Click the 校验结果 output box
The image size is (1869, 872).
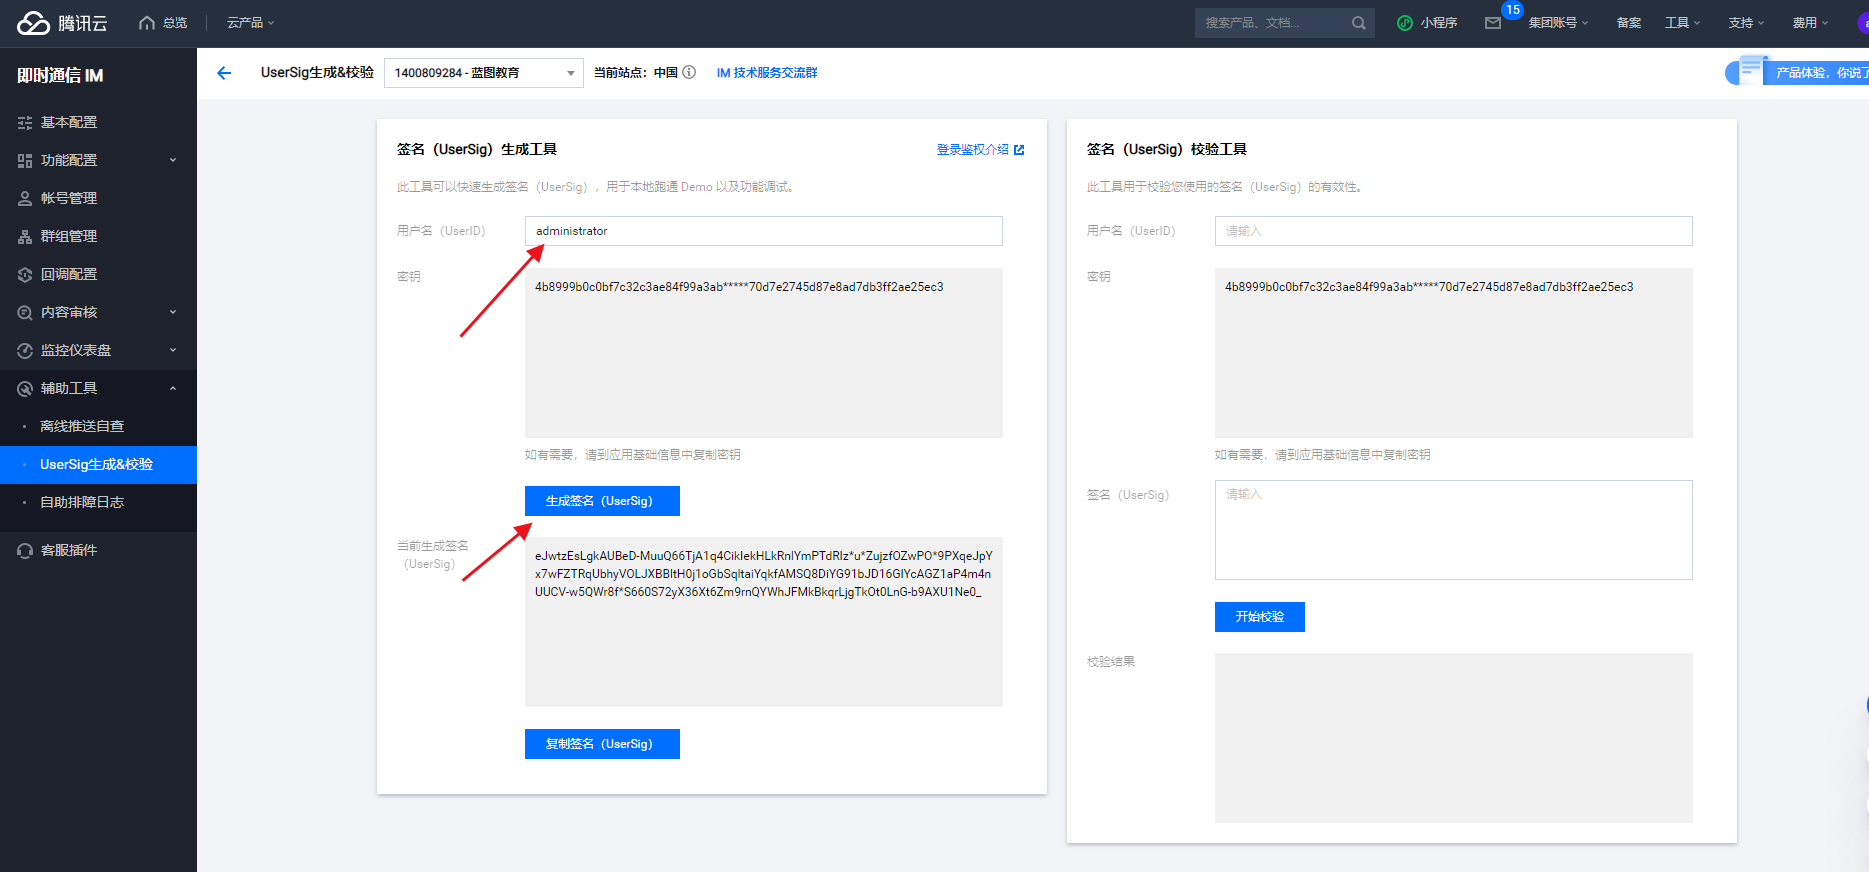[1454, 738]
